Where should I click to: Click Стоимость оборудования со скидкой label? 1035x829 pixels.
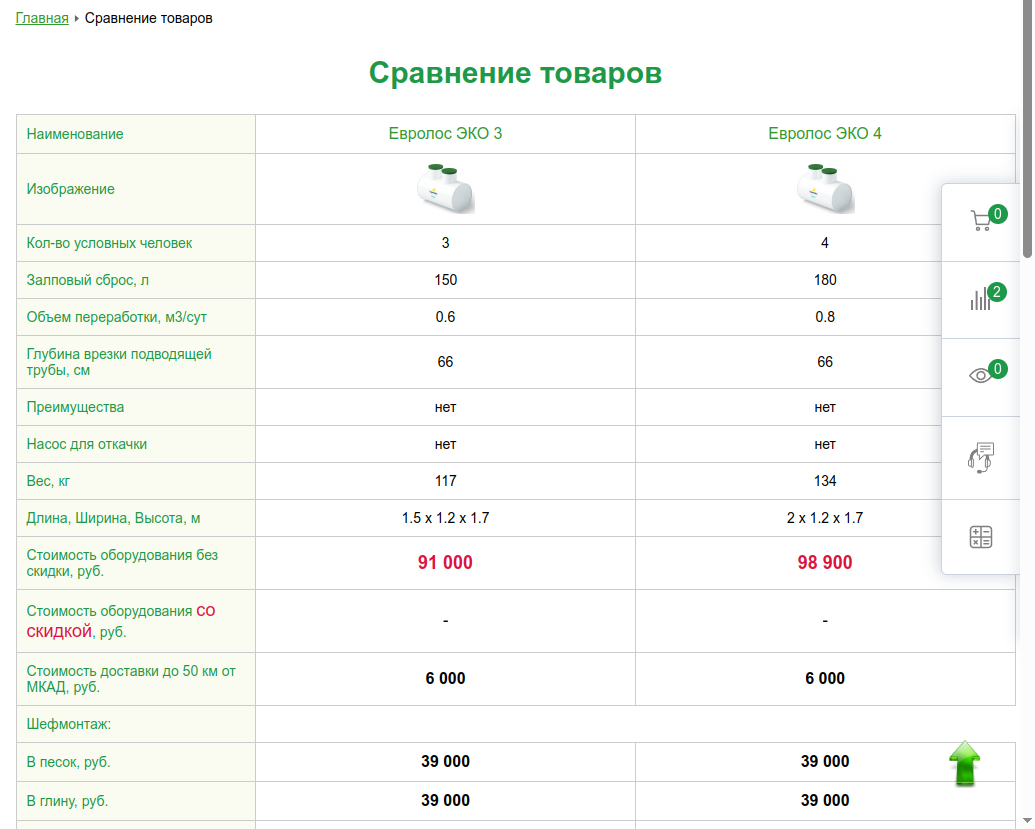[121, 621]
